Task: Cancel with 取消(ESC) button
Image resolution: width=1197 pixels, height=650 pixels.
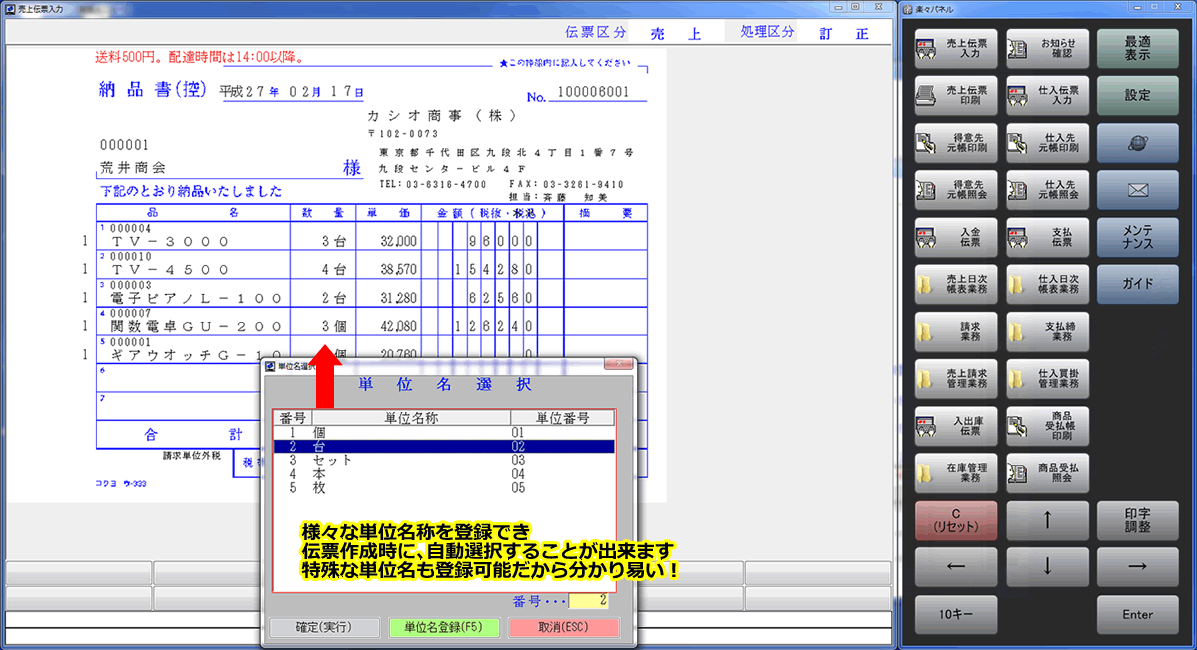Action: tap(563, 628)
